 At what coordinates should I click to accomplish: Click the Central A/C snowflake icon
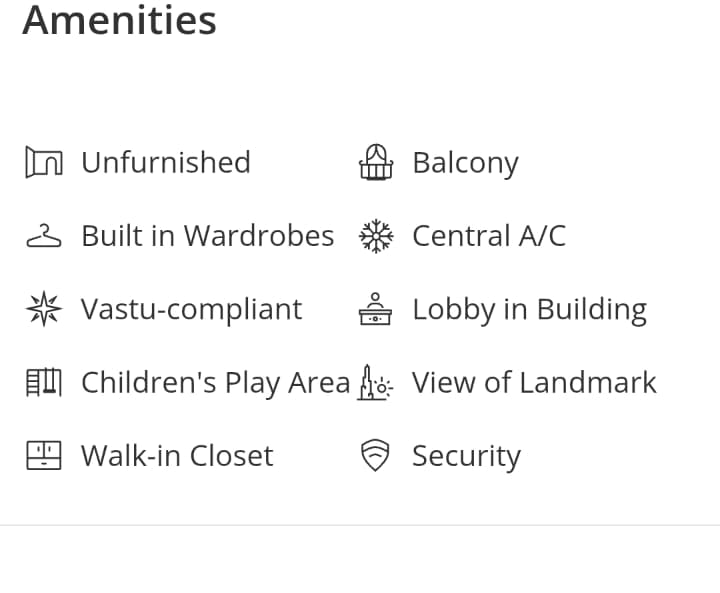pos(376,236)
